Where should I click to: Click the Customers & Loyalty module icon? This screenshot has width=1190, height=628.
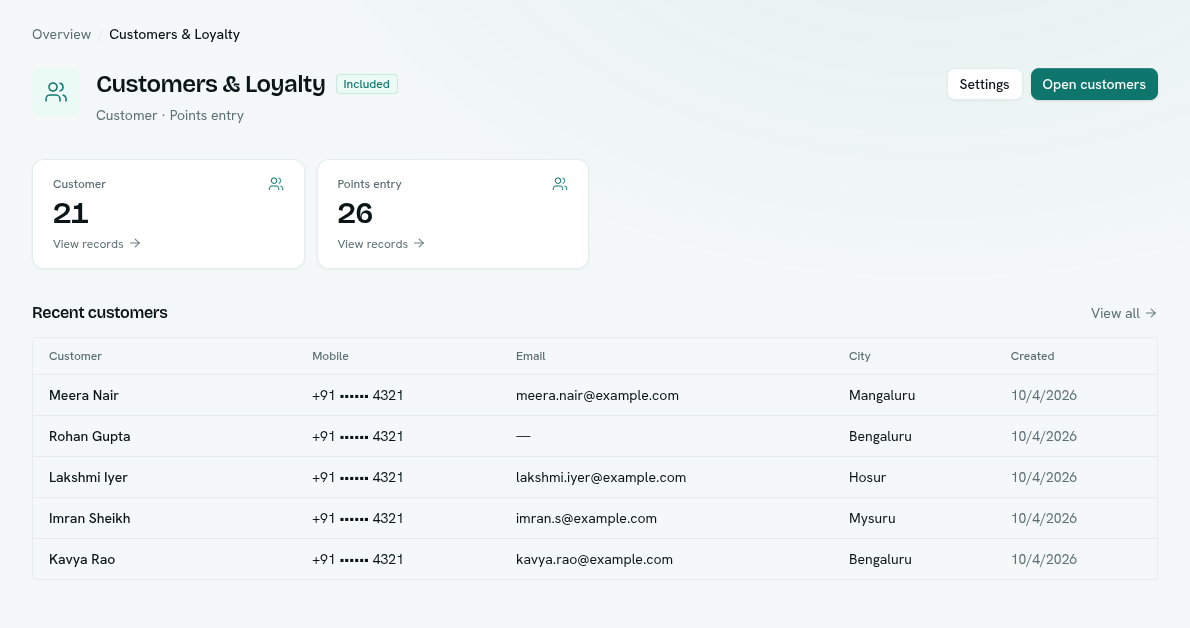click(56, 93)
